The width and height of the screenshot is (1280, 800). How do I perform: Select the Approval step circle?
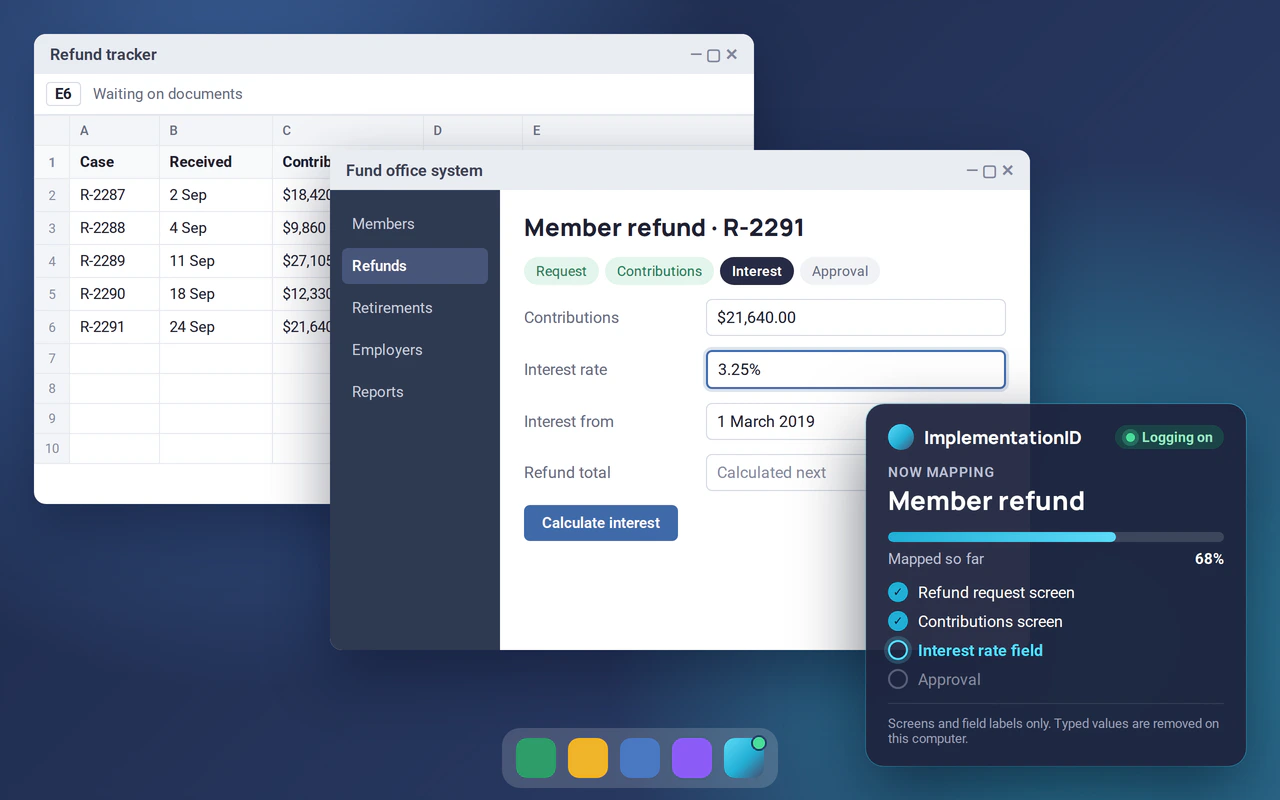[x=898, y=679]
